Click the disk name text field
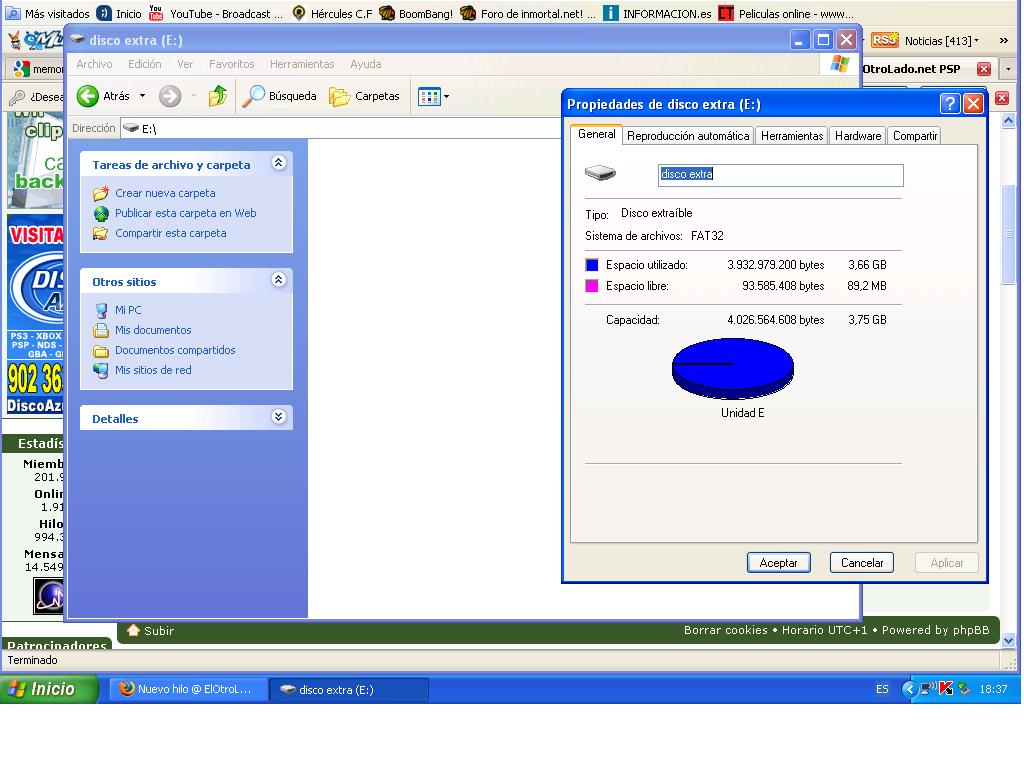 (x=780, y=175)
